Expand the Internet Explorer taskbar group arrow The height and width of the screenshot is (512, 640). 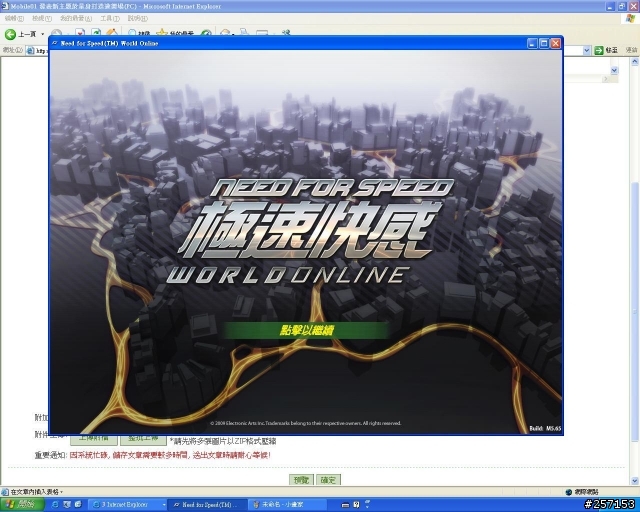(164, 505)
